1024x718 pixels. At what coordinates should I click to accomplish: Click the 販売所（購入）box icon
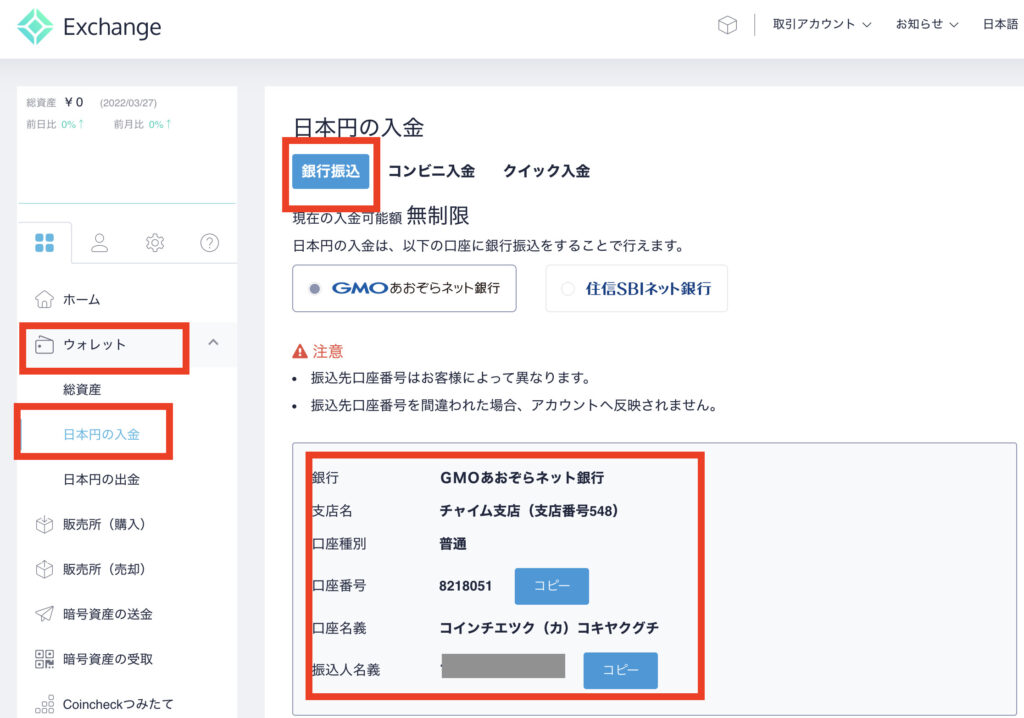[x=44, y=524]
